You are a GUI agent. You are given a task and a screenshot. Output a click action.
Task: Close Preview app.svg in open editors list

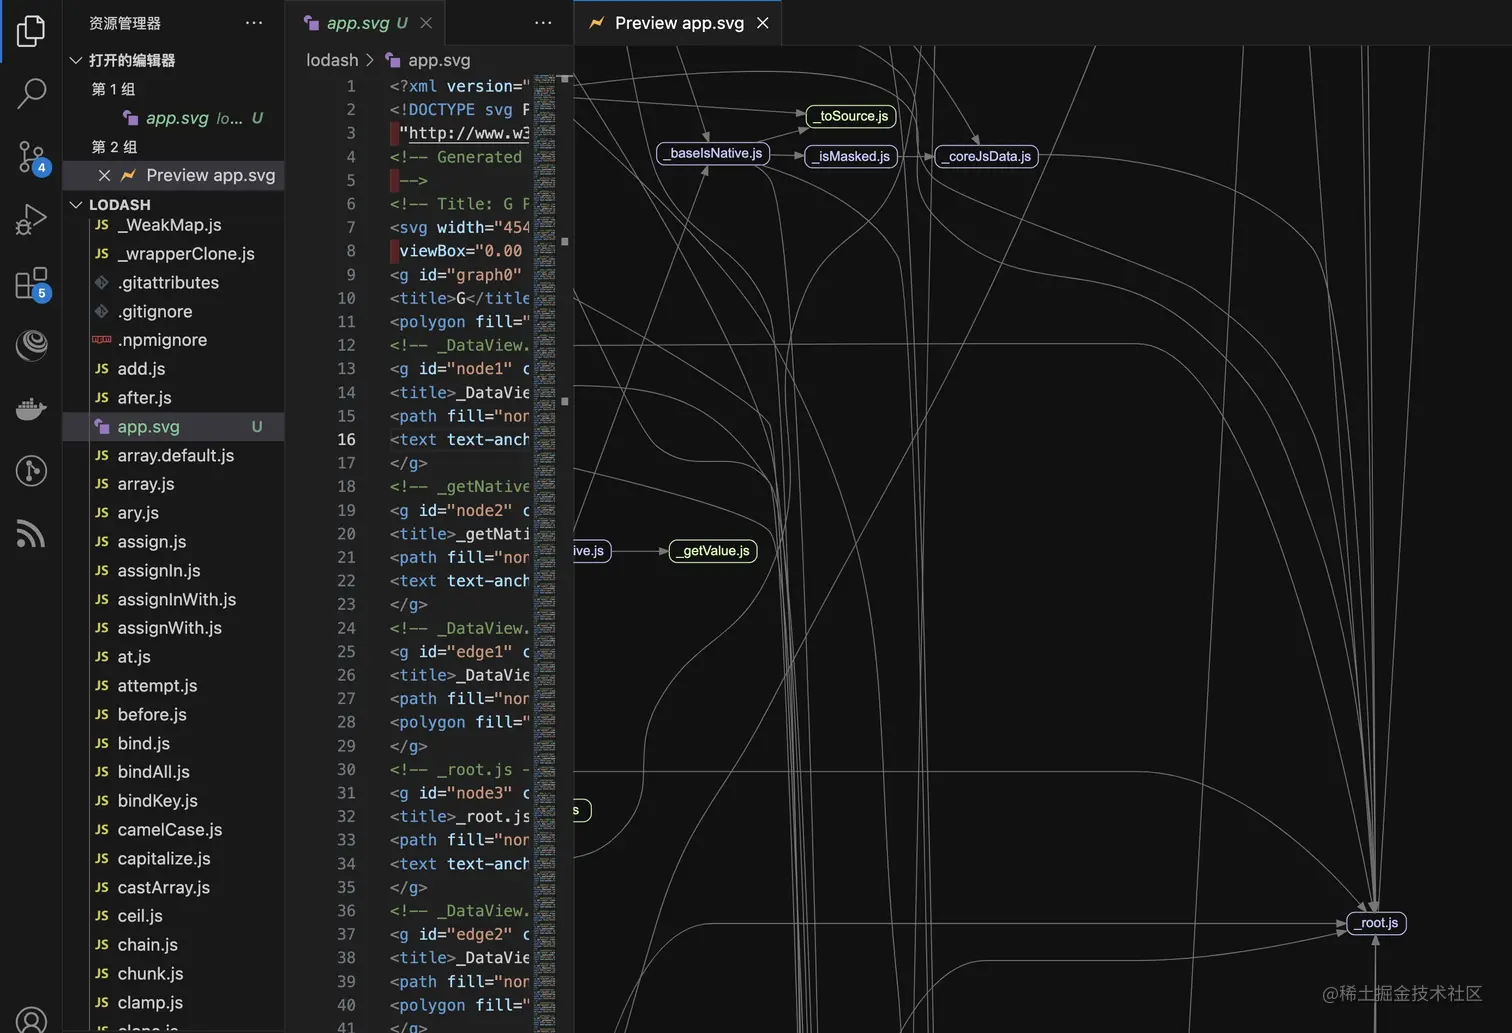(104, 176)
